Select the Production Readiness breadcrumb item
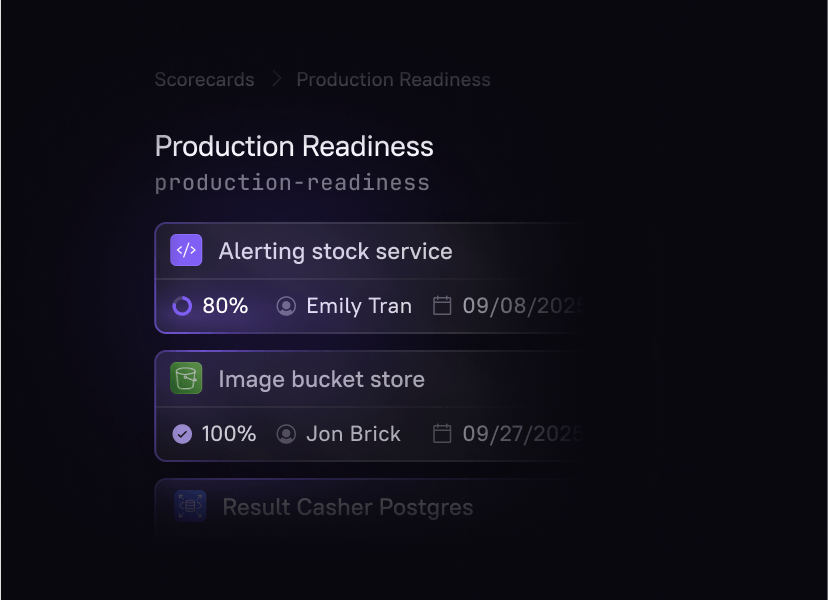This screenshot has width=828, height=600. click(x=393, y=80)
